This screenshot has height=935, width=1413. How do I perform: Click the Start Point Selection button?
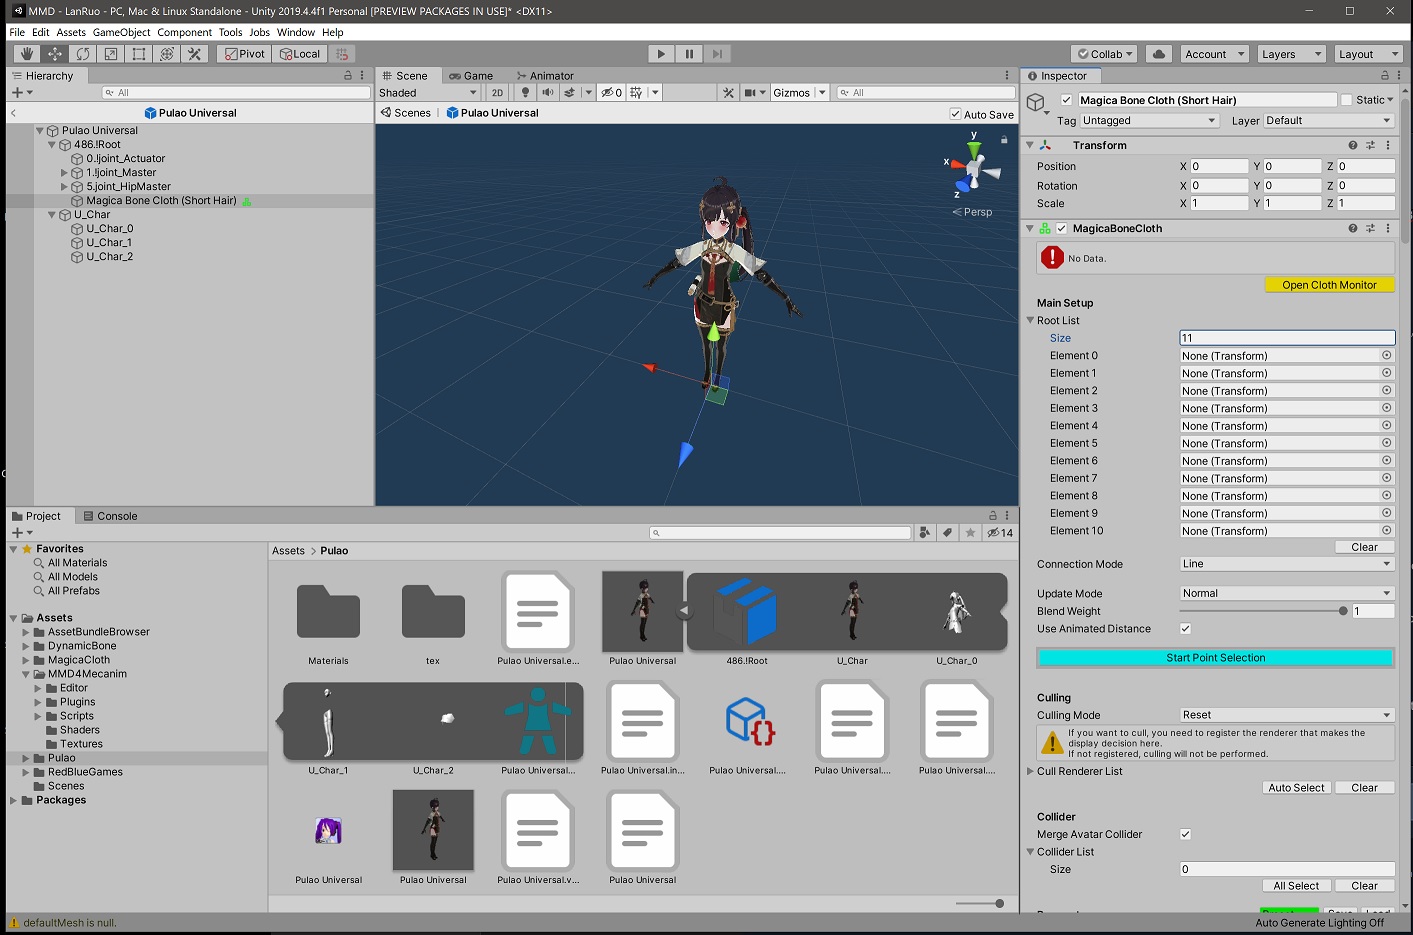(1215, 658)
